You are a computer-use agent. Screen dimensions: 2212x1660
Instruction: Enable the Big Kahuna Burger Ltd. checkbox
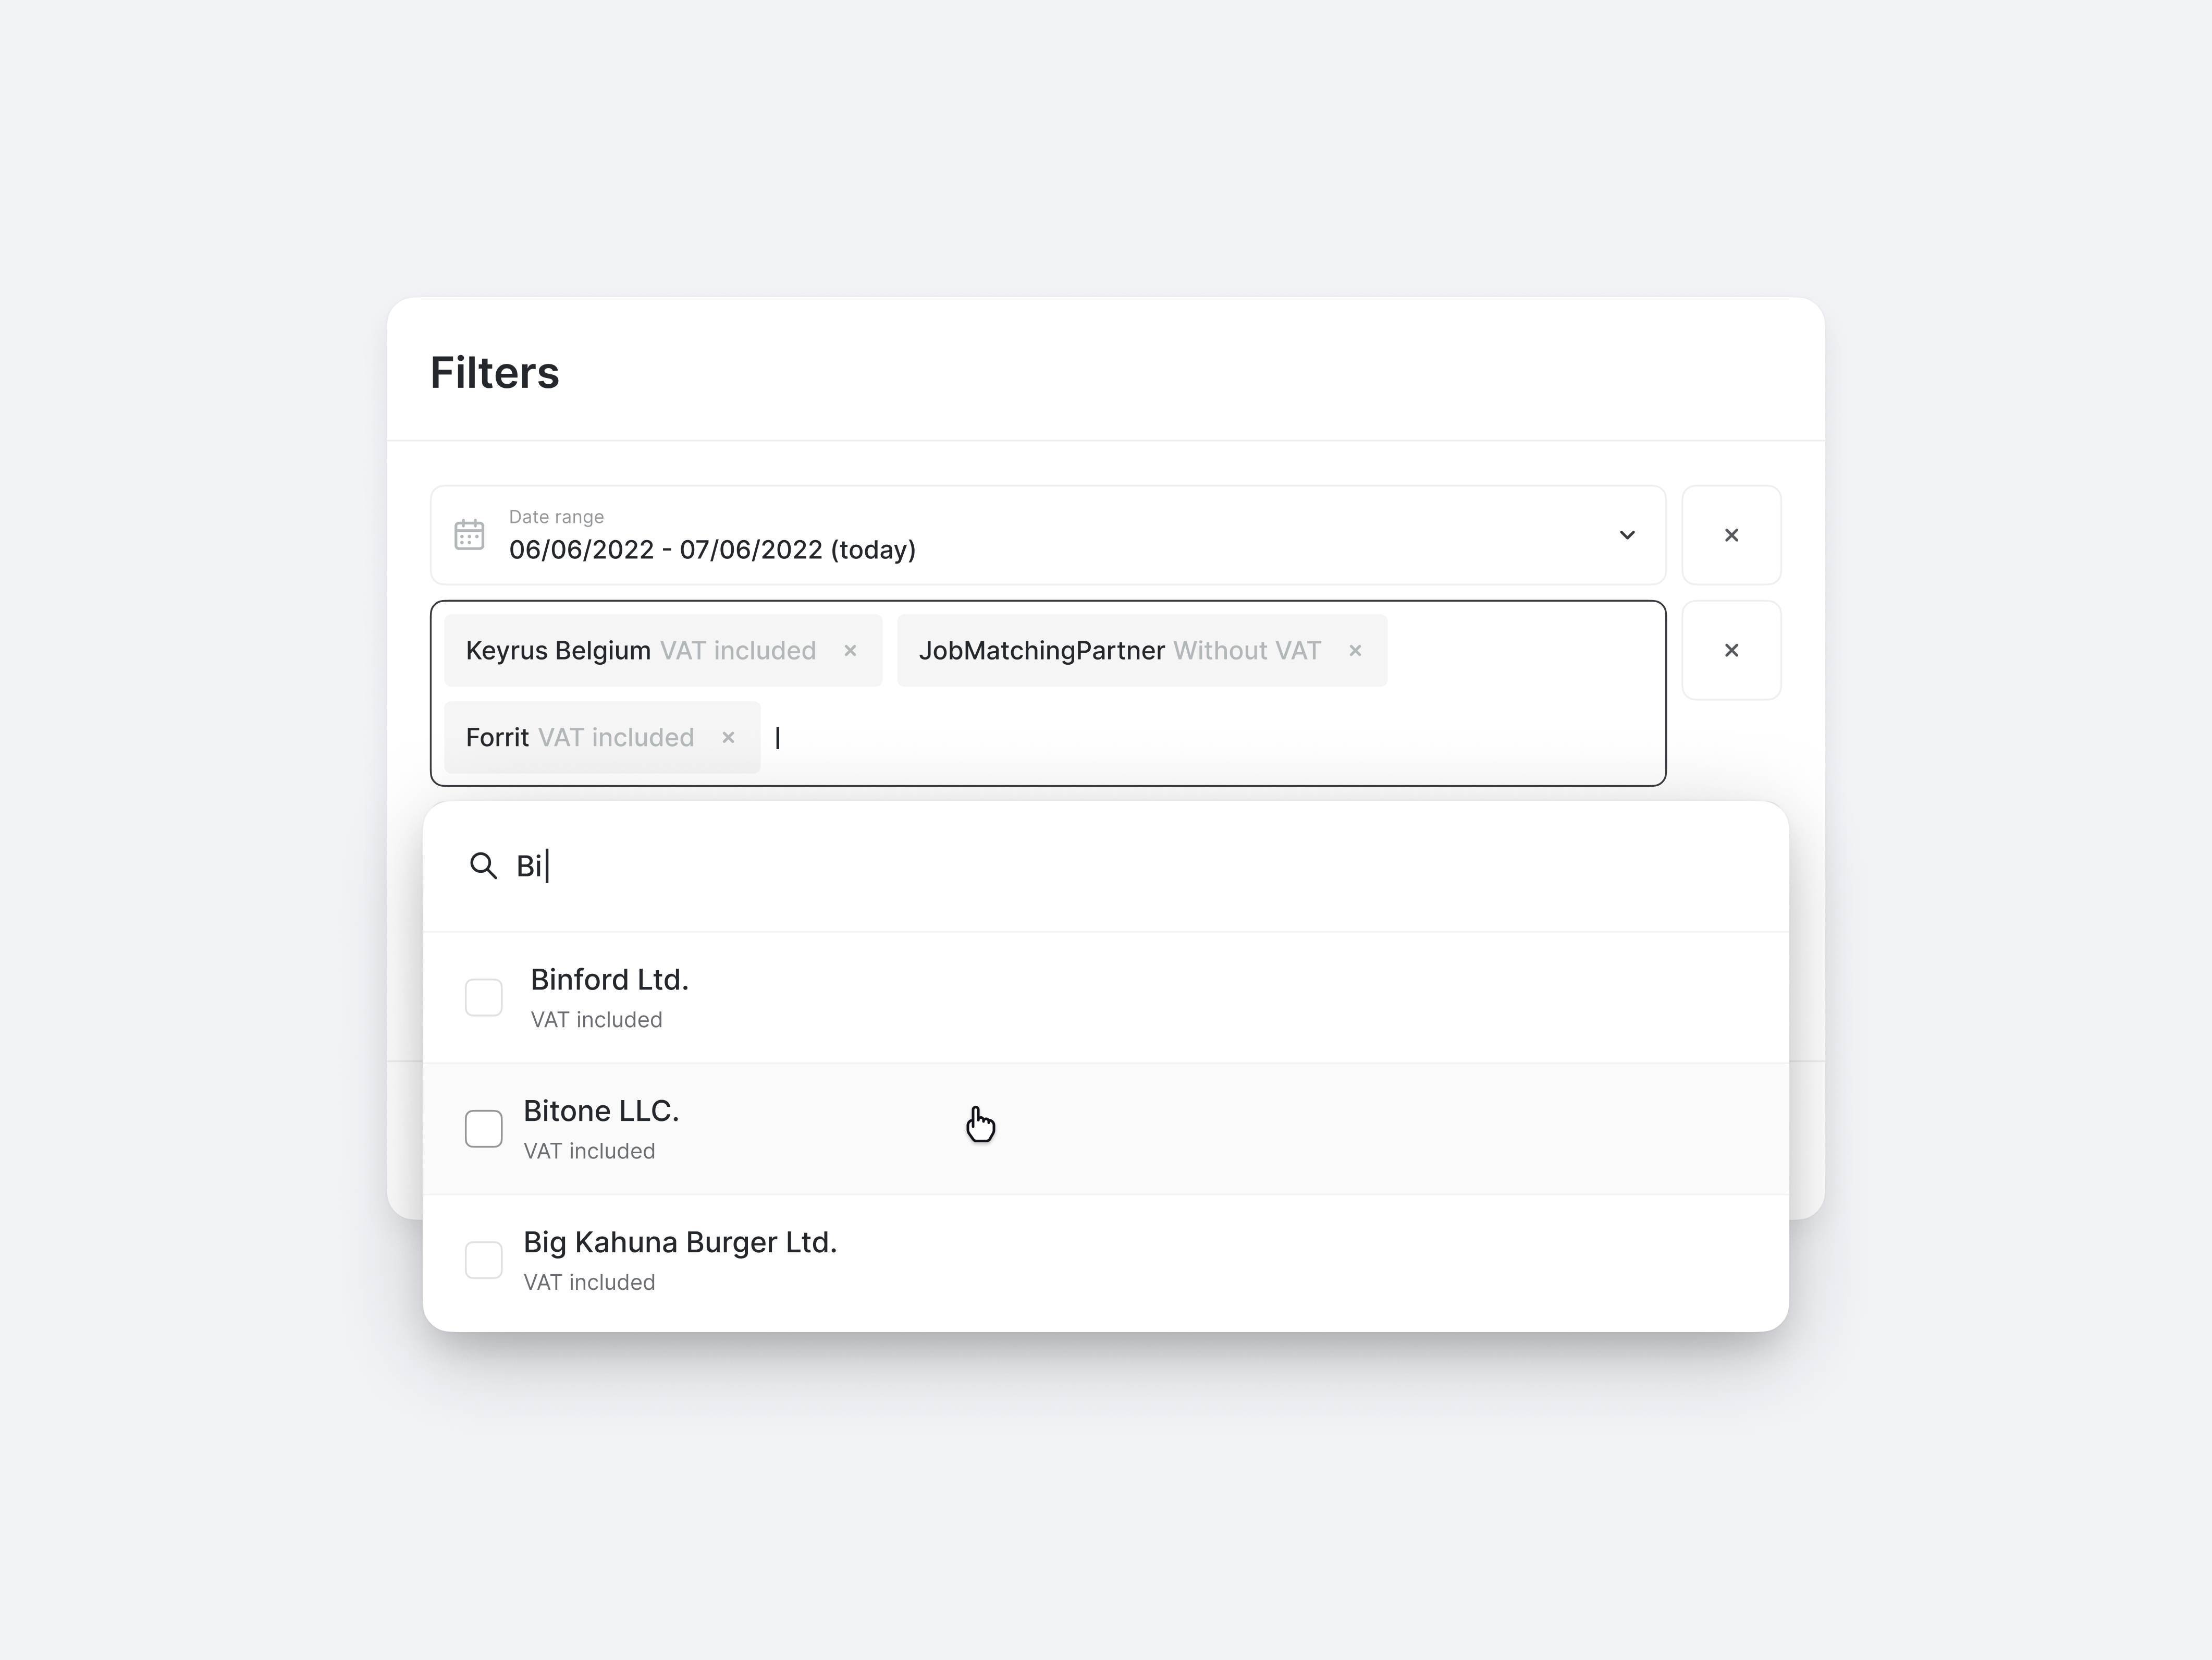[483, 1259]
